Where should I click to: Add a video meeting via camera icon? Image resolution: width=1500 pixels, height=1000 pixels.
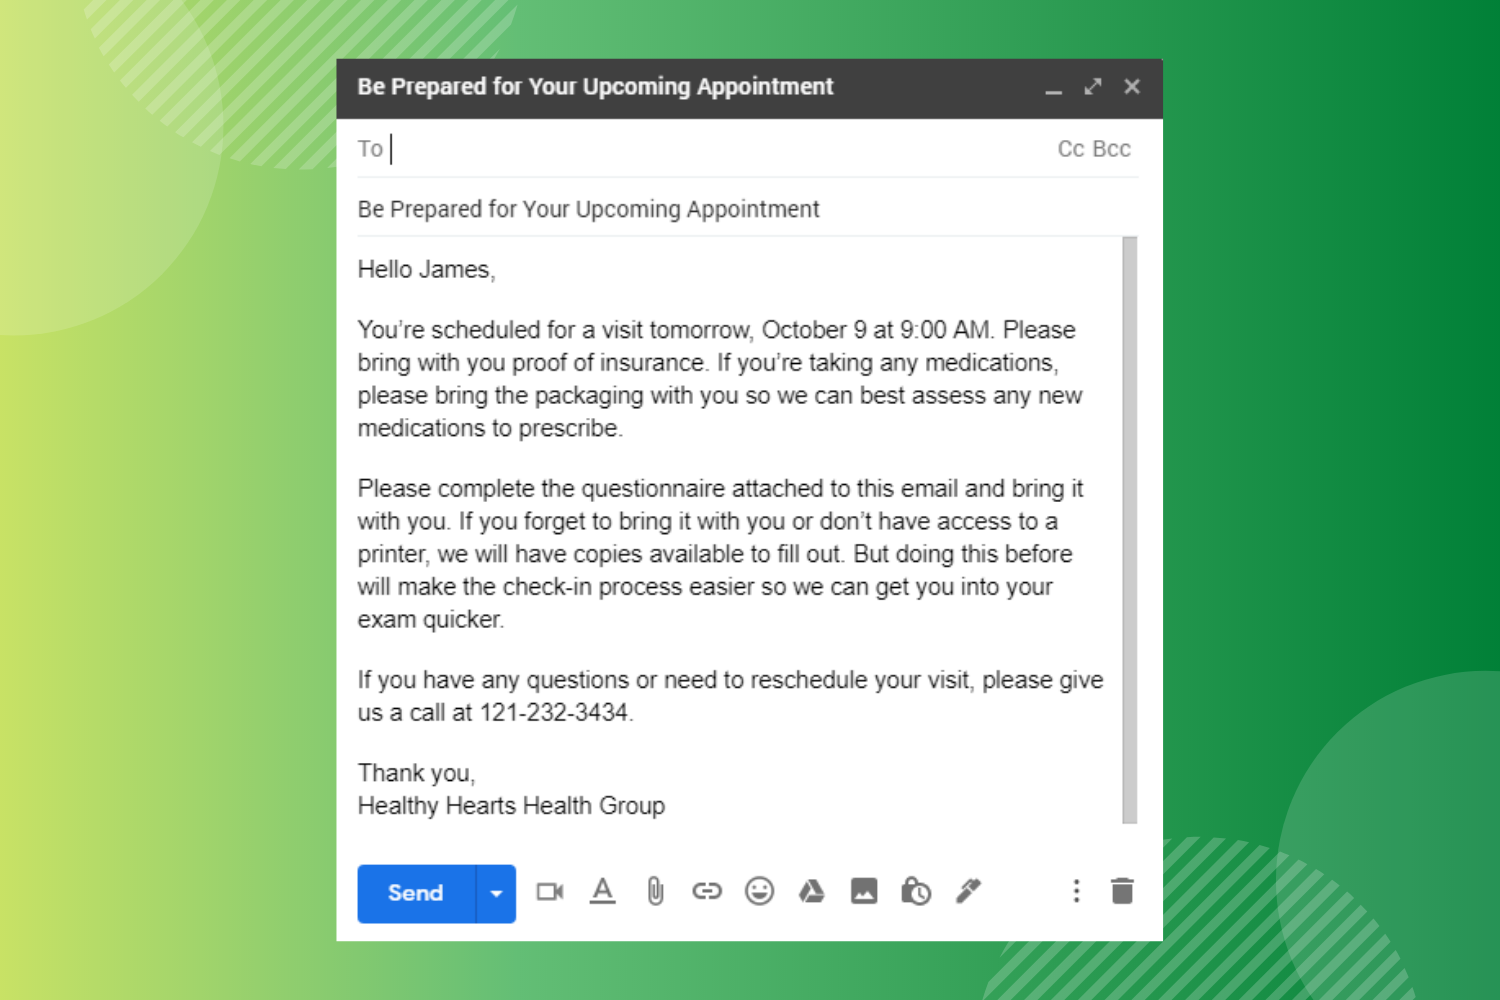click(x=550, y=891)
